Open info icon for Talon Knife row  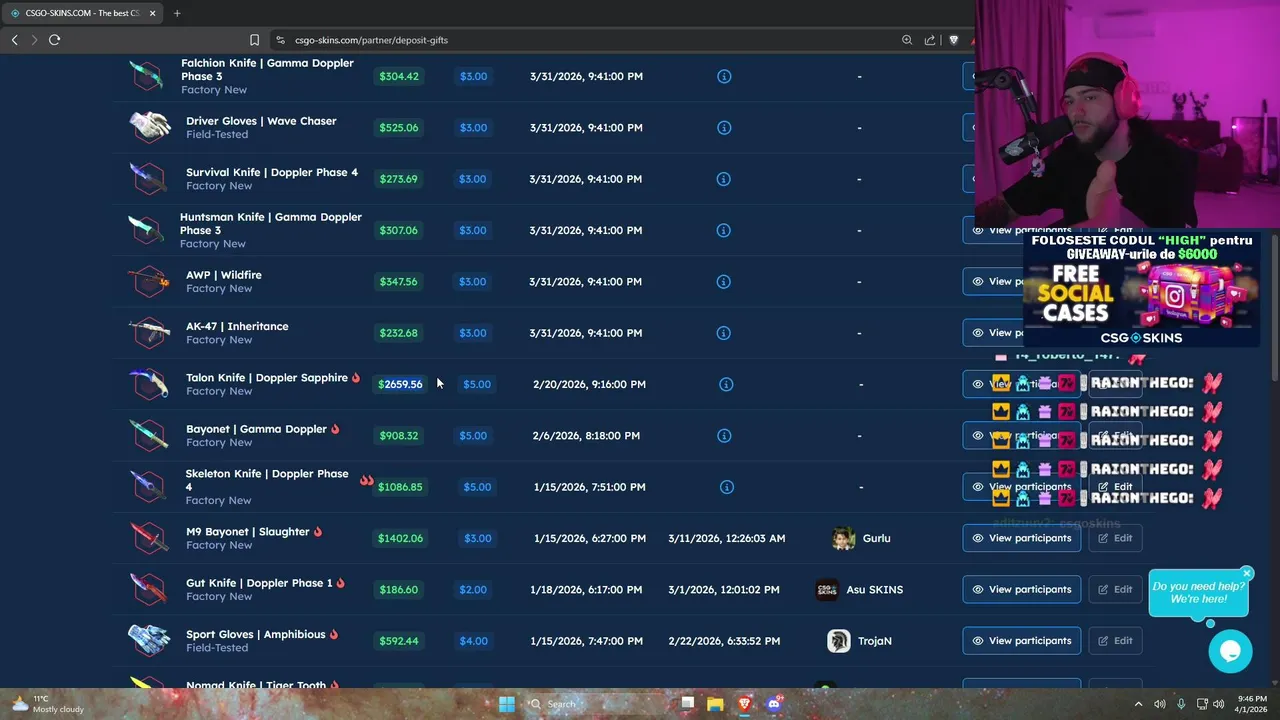(x=727, y=384)
